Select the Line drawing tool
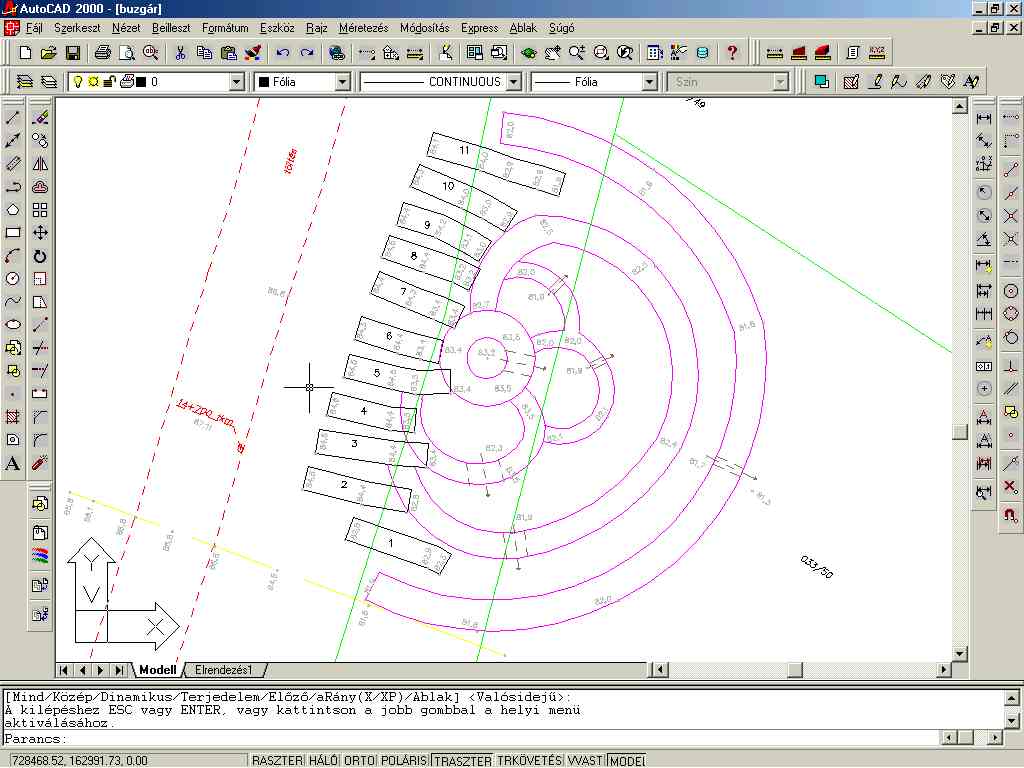Screen dimensions: 1024x768 tap(13, 118)
